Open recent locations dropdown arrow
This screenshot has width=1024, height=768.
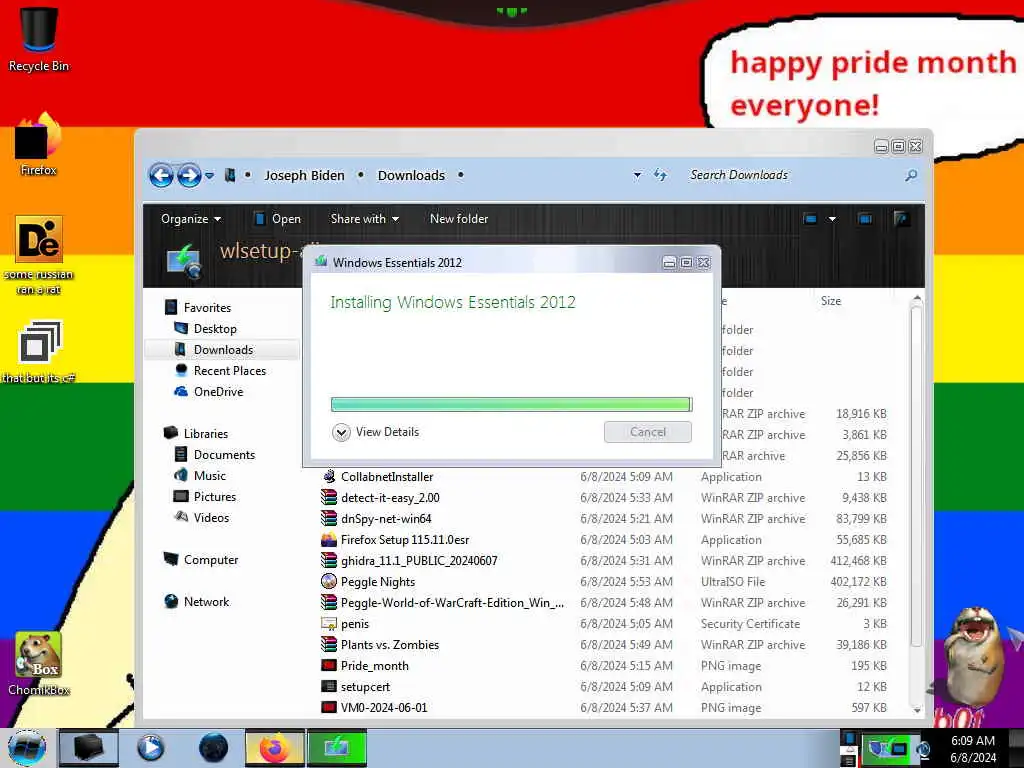[x=210, y=176]
